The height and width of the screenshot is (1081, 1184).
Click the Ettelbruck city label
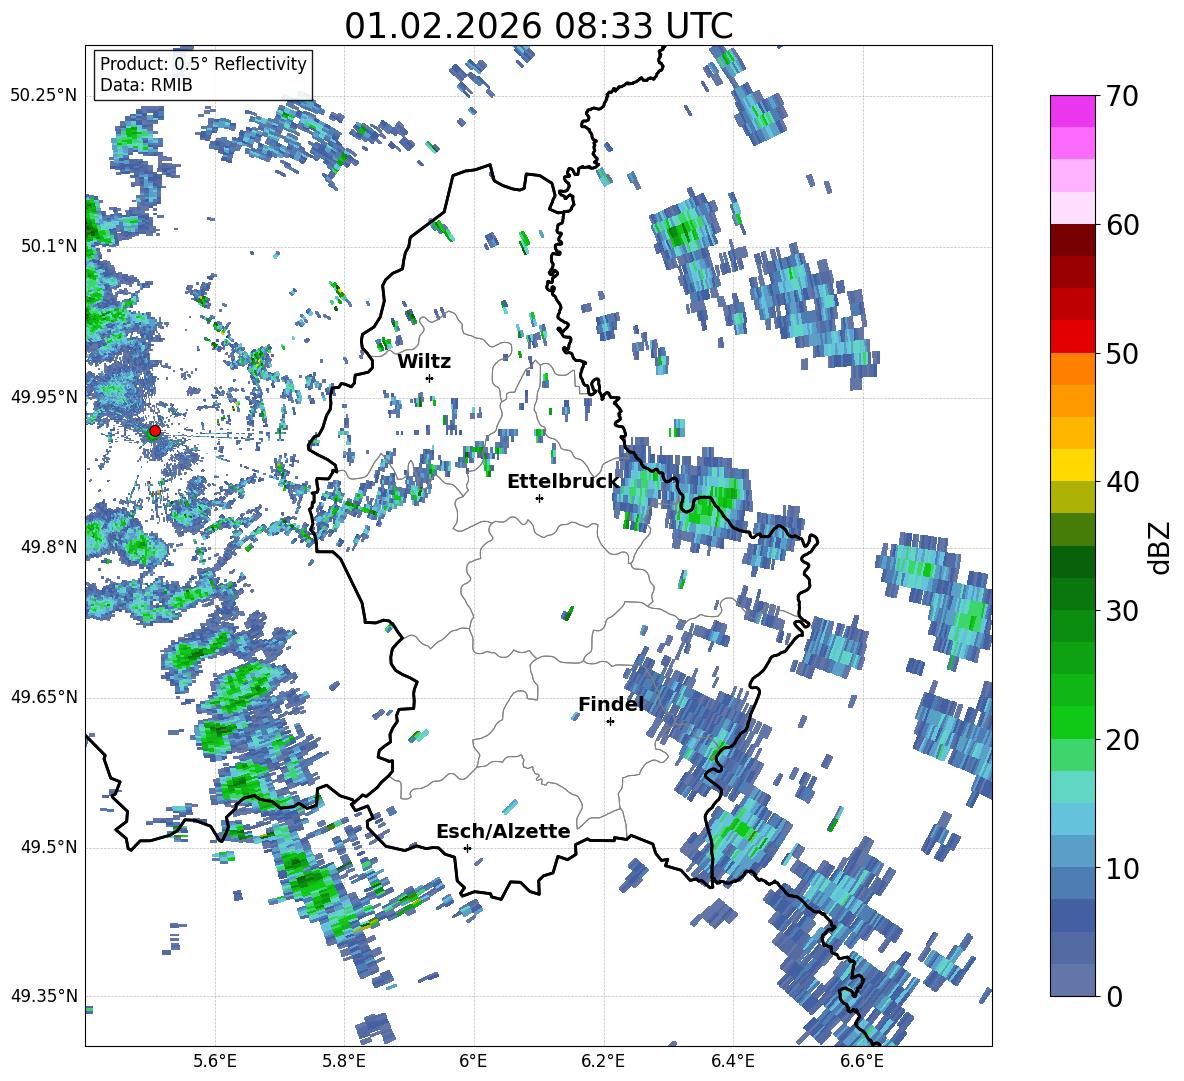(x=563, y=482)
